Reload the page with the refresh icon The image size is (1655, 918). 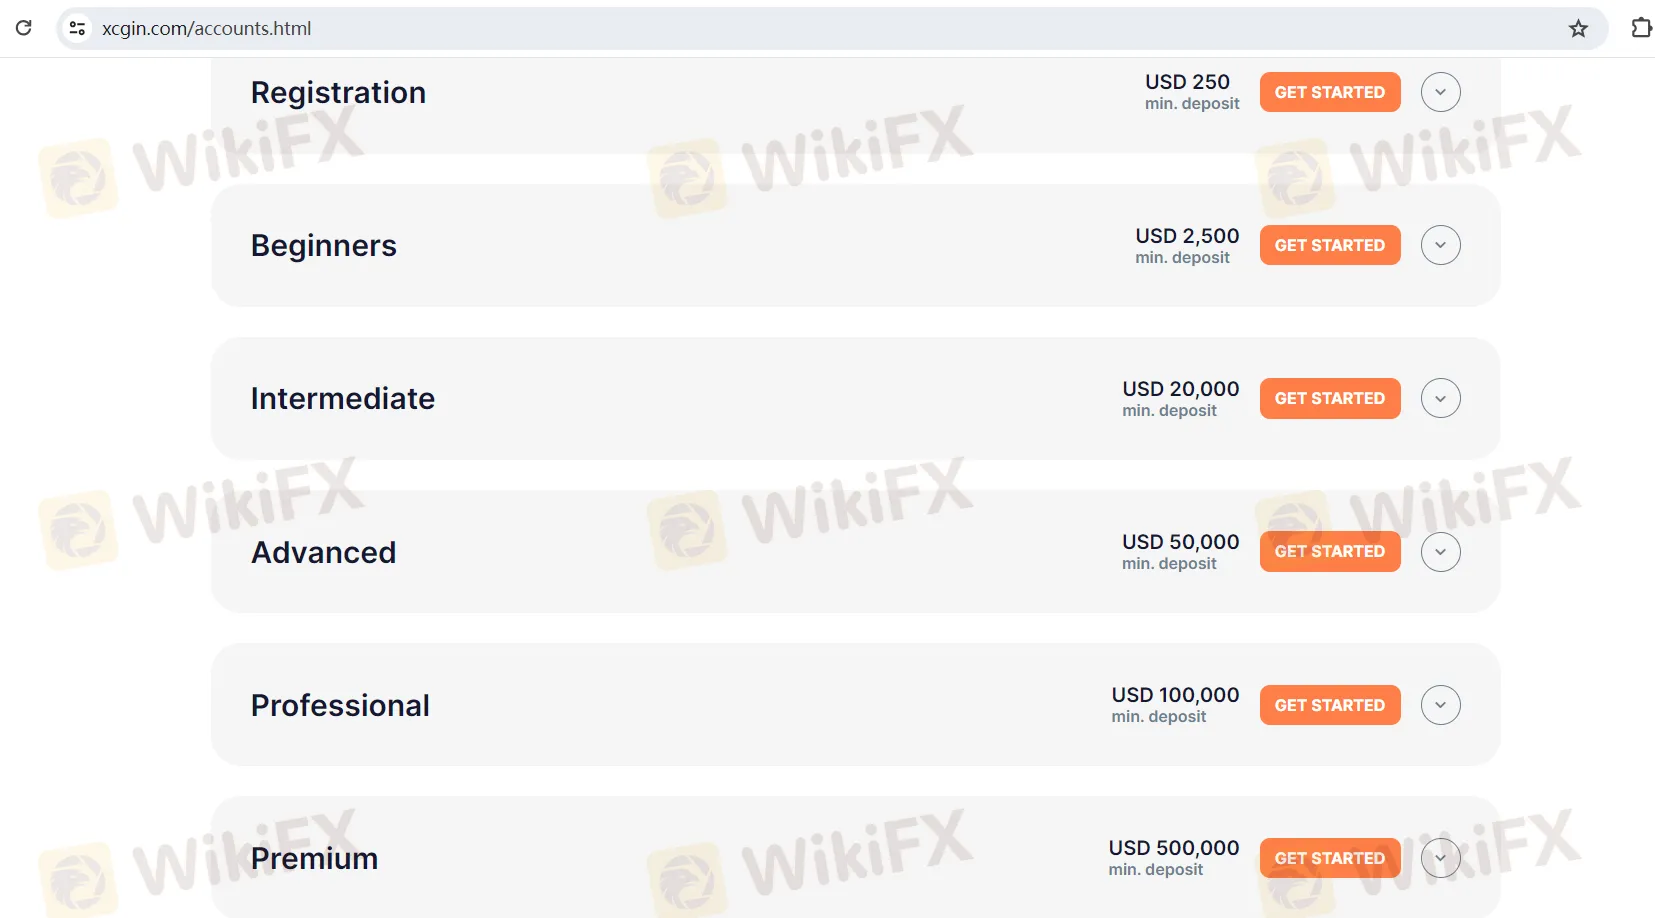[24, 28]
